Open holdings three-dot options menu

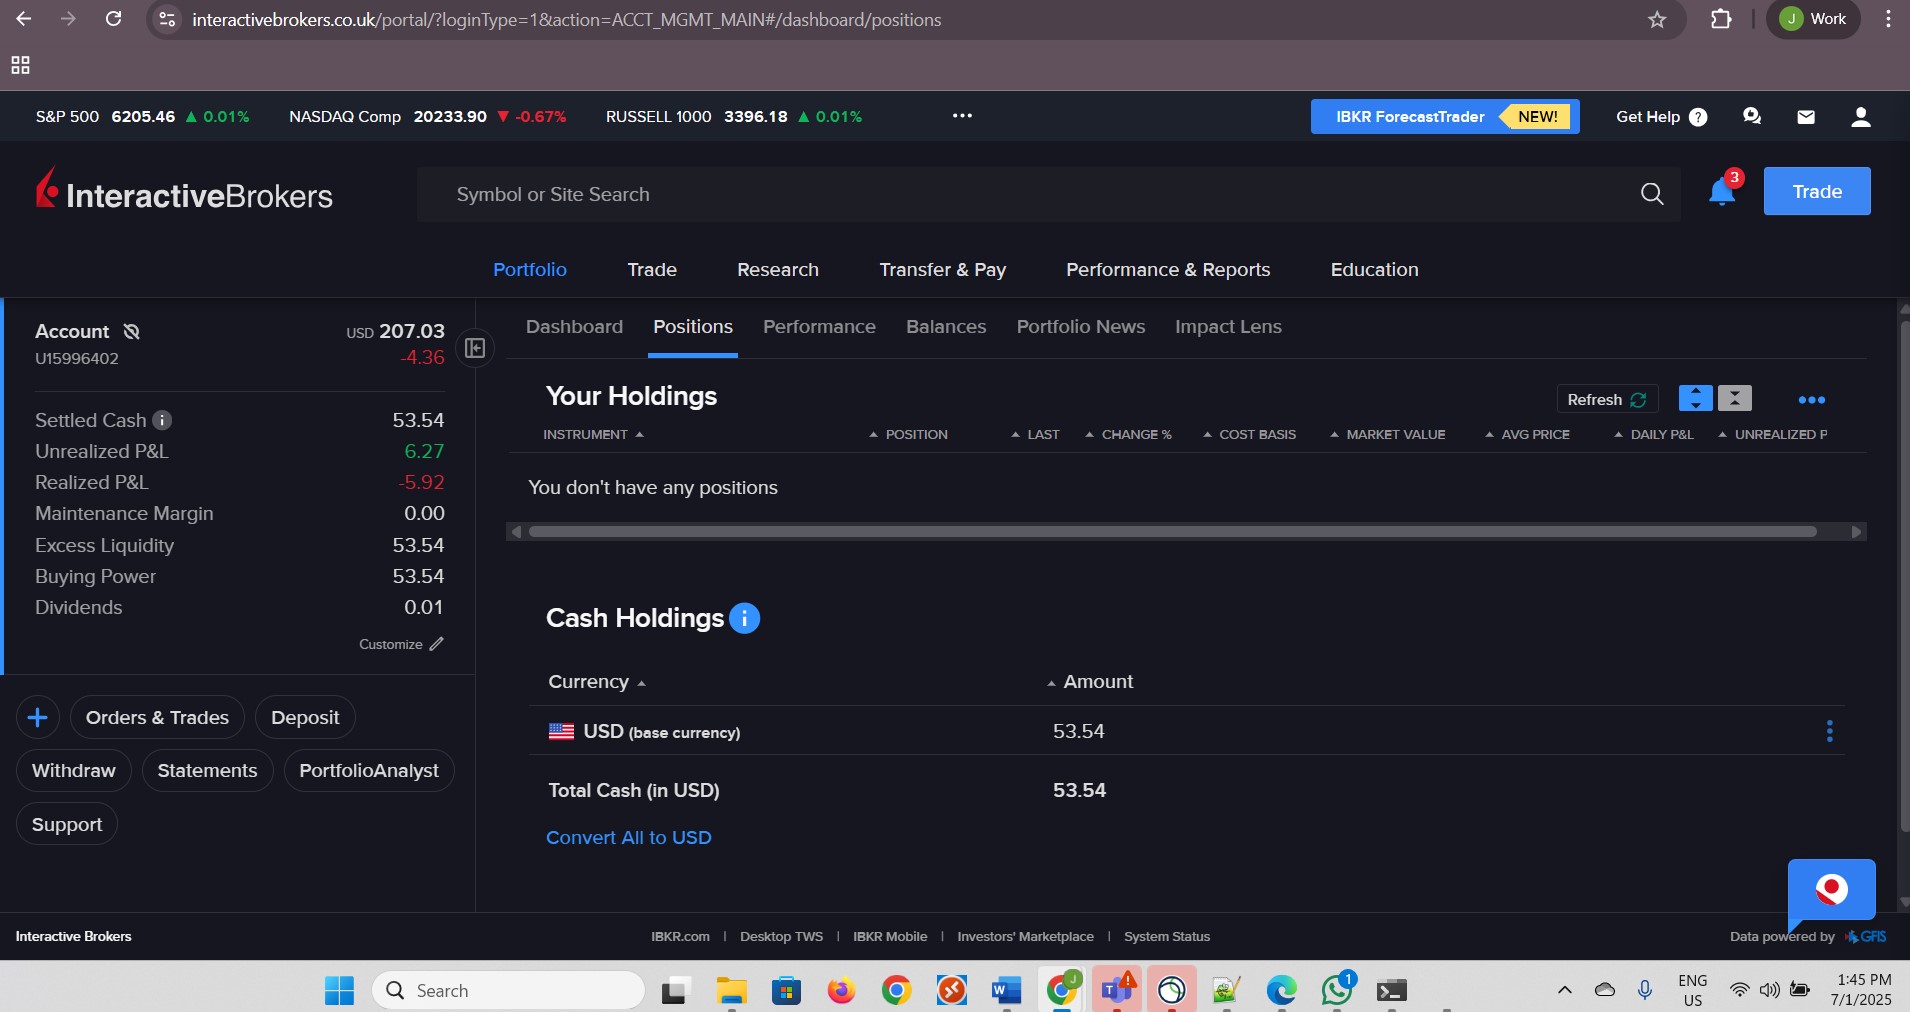1811,400
